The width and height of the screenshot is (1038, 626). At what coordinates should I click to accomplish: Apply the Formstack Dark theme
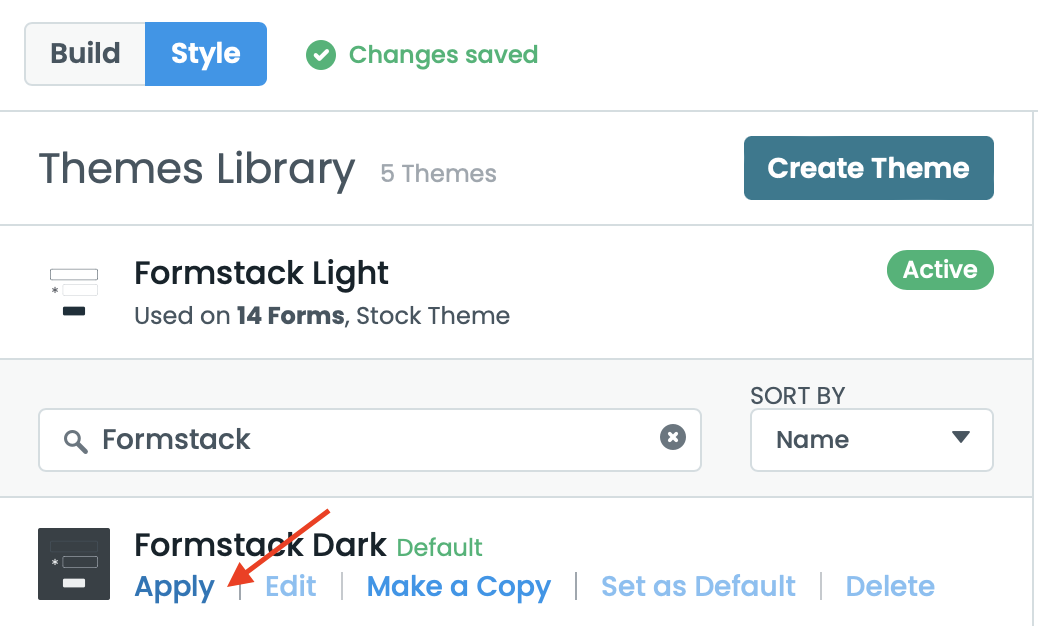coord(175,587)
